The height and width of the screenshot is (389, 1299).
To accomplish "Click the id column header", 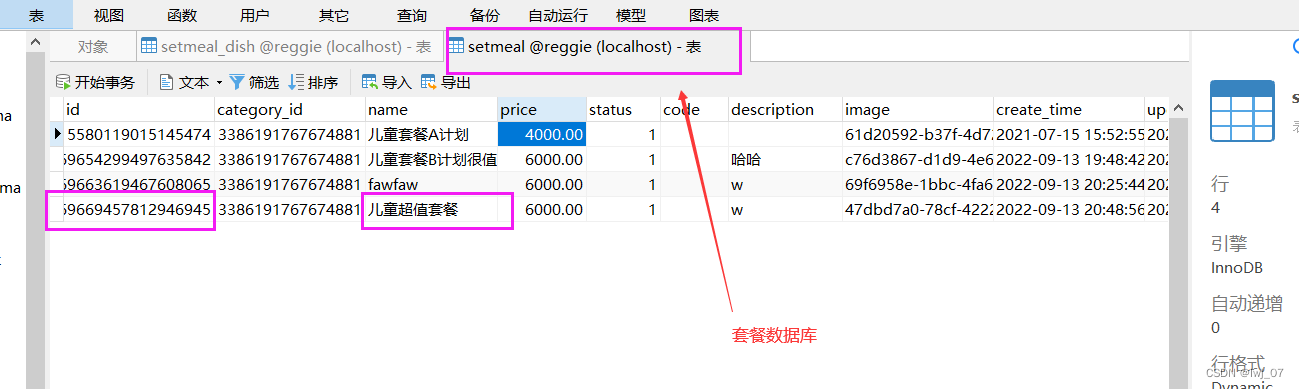I will (138, 110).
